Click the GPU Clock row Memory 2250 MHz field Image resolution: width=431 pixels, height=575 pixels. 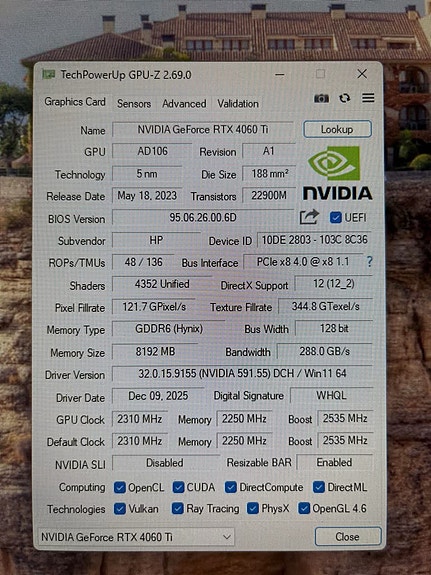pyautogui.click(x=244, y=418)
